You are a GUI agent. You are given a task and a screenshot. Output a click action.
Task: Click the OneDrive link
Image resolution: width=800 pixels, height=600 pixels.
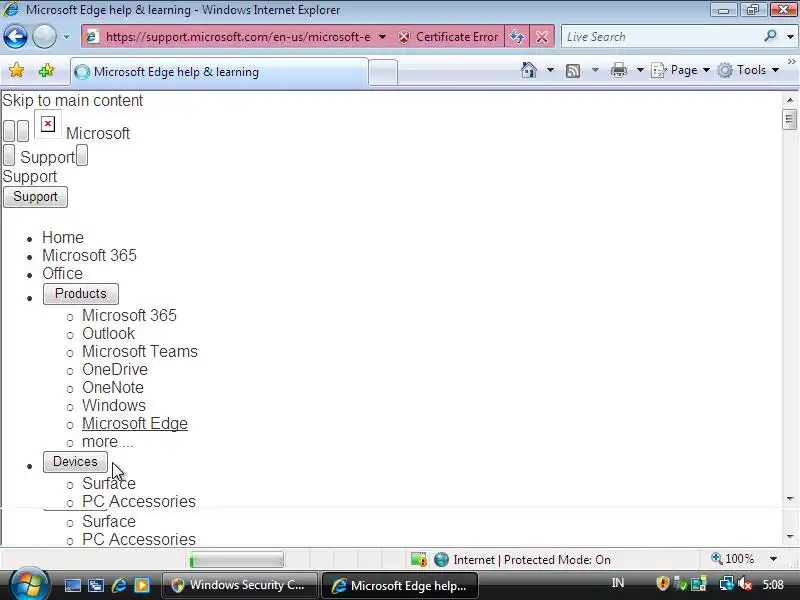(115, 369)
